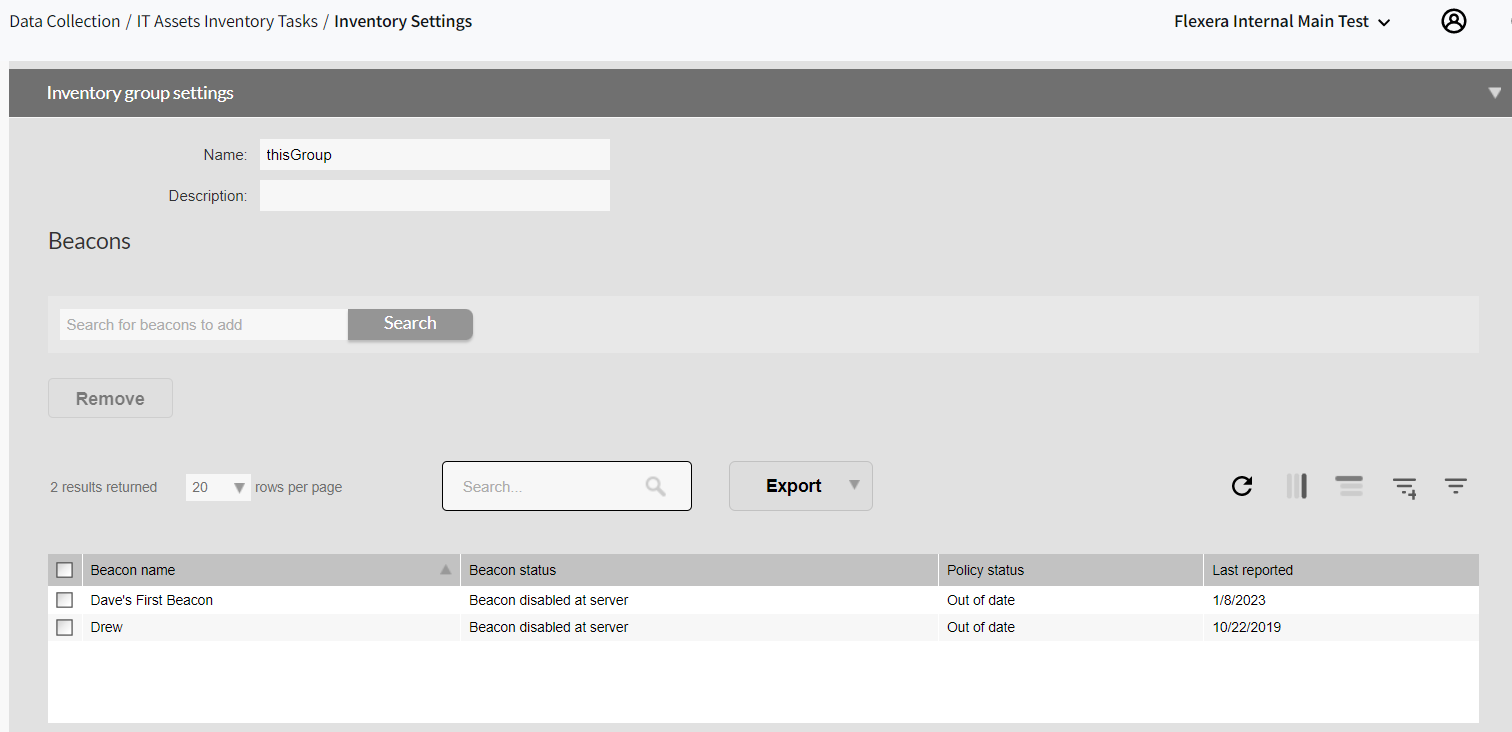Image resolution: width=1512 pixels, height=732 pixels.
Task: Go to IT Assets Inventory Tasks breadcrumb
Action: pos(228,21)
